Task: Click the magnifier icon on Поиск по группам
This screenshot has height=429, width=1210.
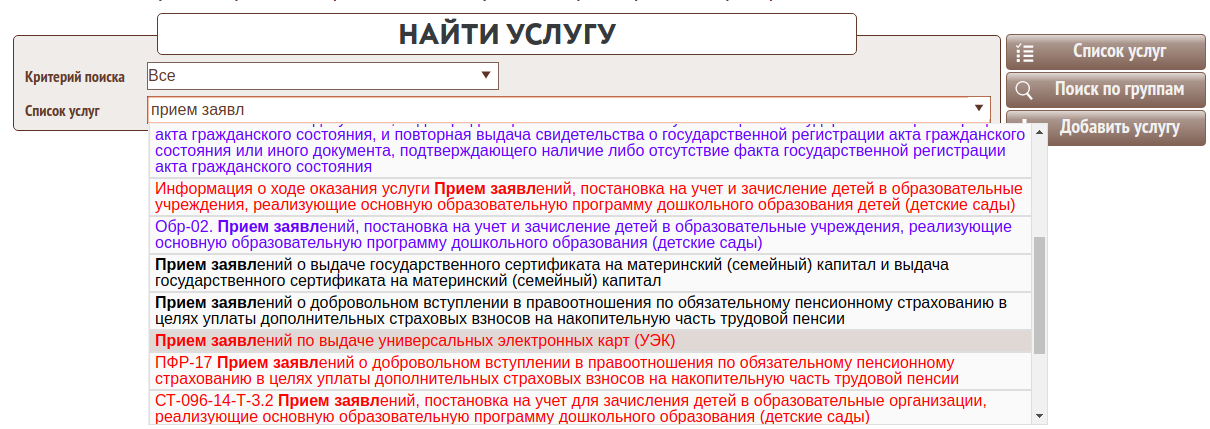Action: point(1024,90)
